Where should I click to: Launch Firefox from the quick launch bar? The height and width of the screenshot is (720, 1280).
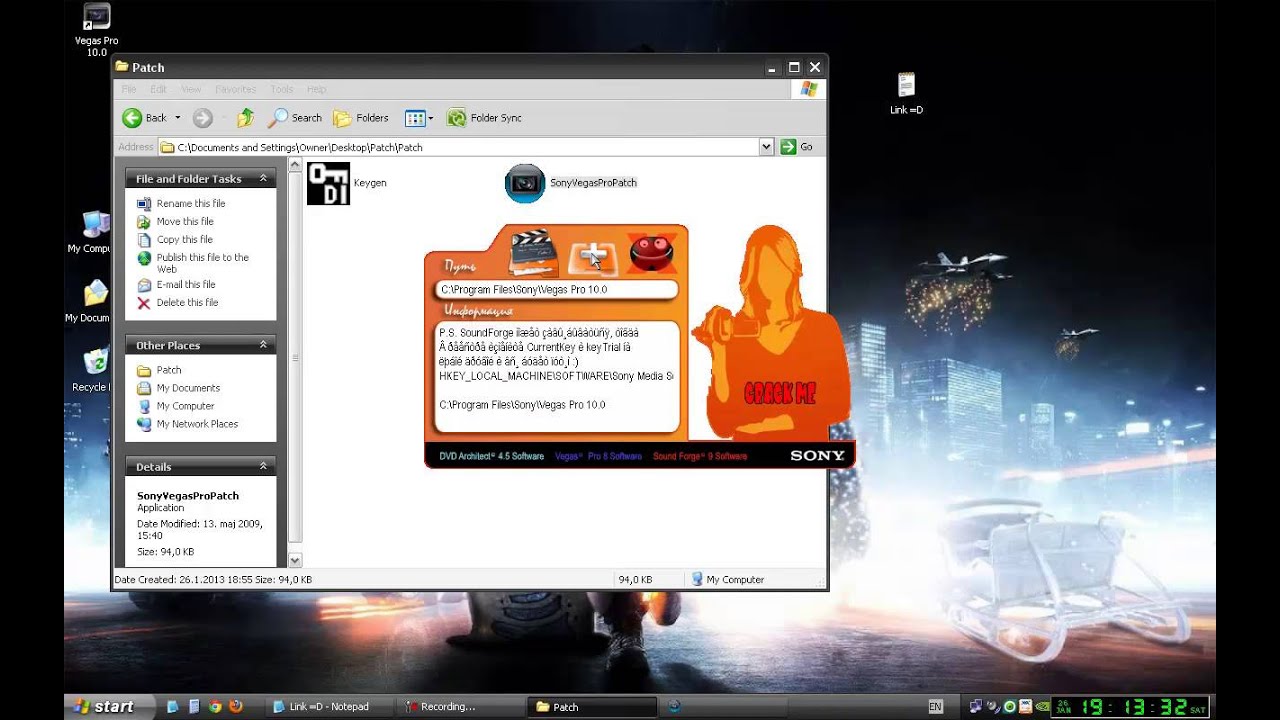[x=236, y=706]
